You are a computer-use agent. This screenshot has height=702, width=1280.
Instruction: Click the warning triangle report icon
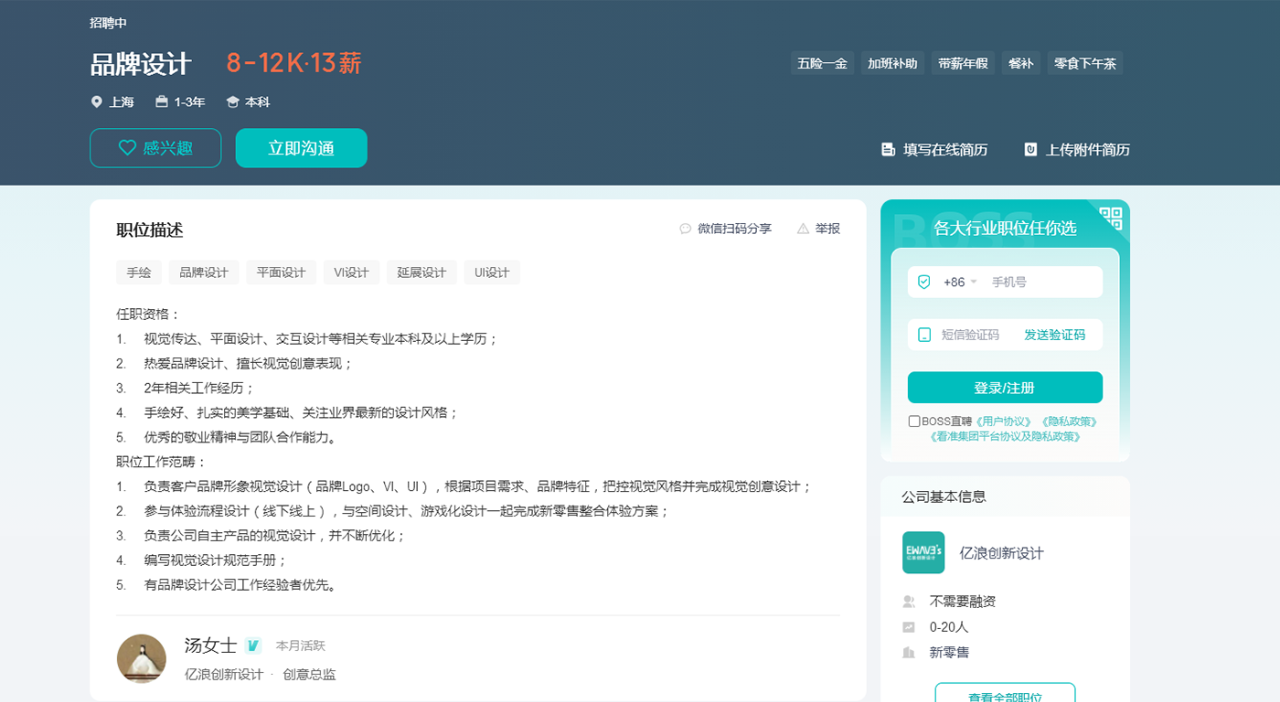[x=803, y=229]
